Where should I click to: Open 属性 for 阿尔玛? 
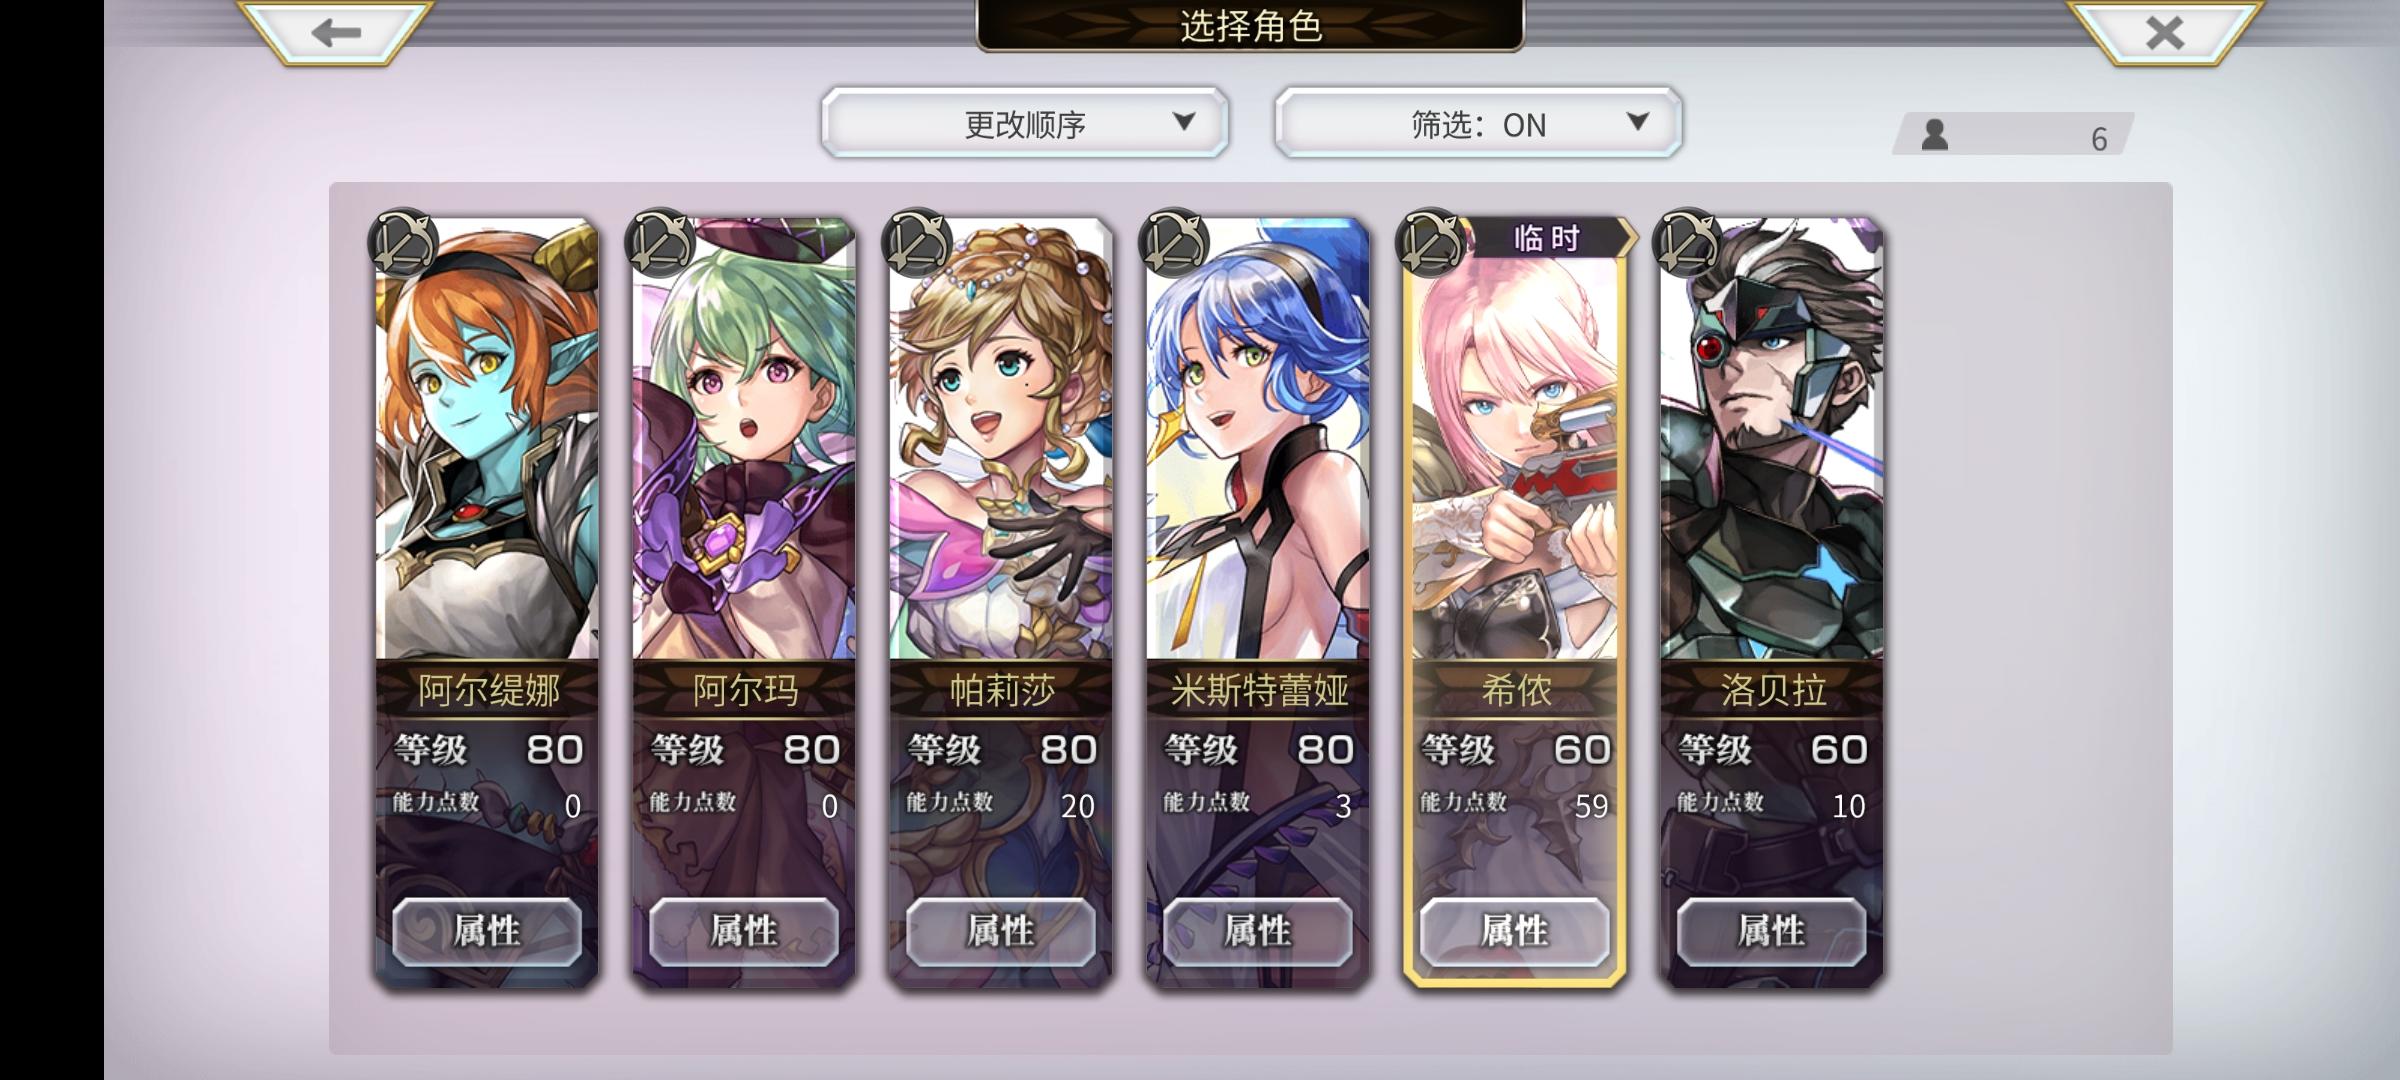pyautogui.click(x=744, y=931)
